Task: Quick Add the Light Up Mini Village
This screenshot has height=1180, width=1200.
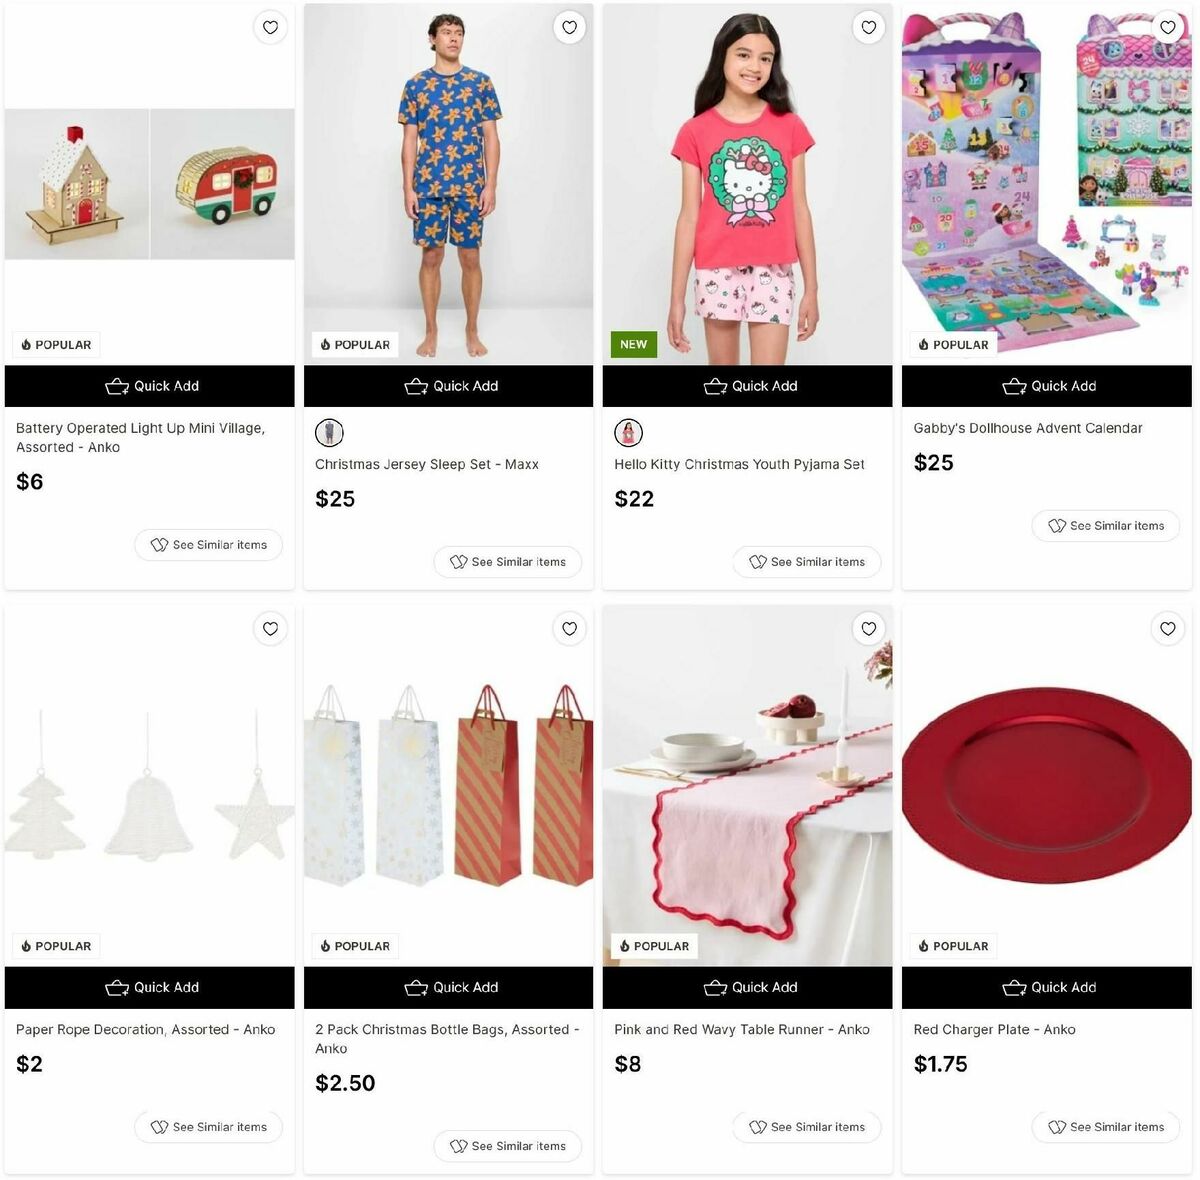Action: pyautogui.click(x=150, y=386)
